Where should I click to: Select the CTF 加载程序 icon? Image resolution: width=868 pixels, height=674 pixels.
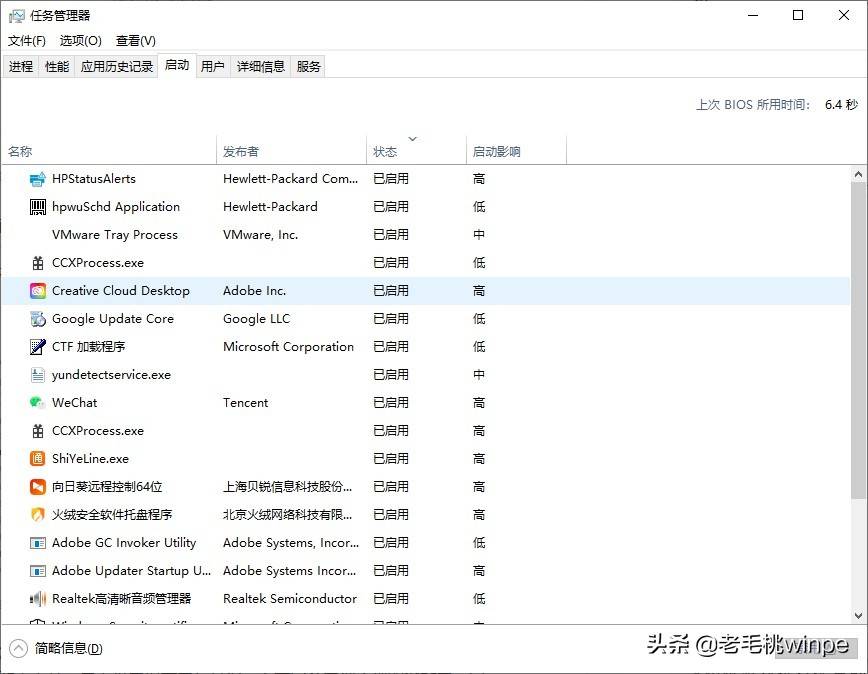(37, 346)
